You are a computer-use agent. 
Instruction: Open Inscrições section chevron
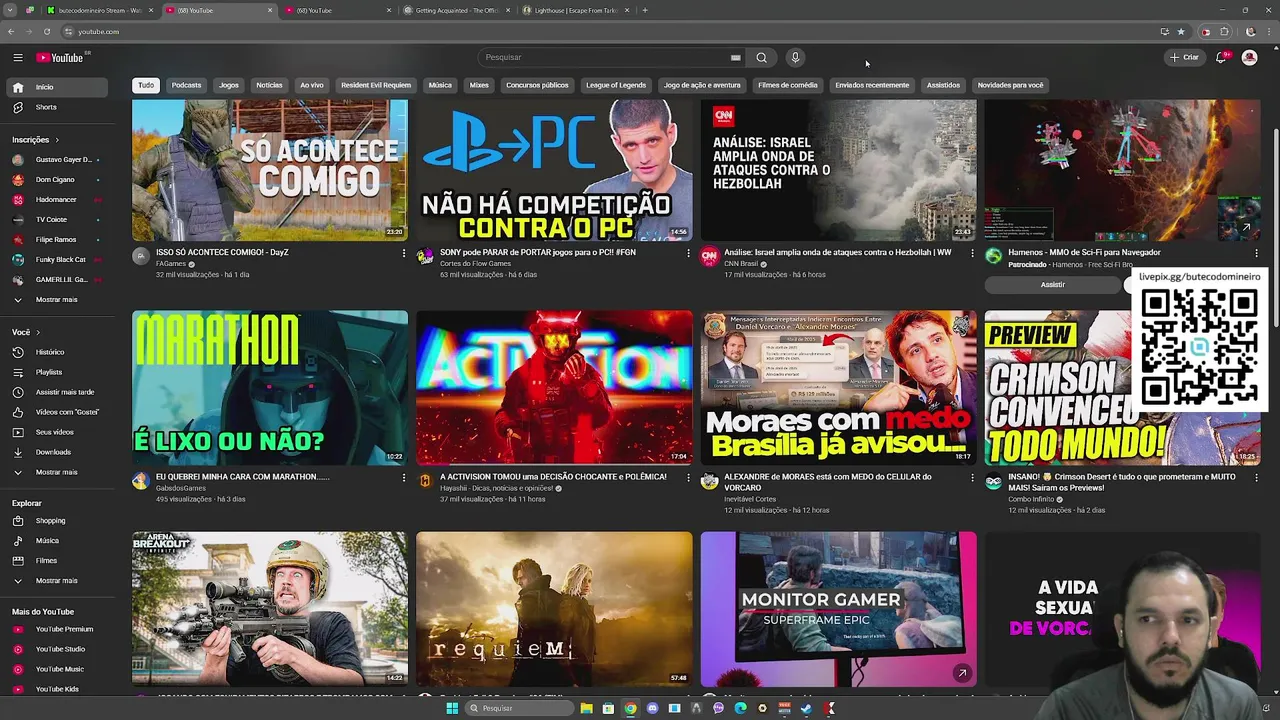57,140
